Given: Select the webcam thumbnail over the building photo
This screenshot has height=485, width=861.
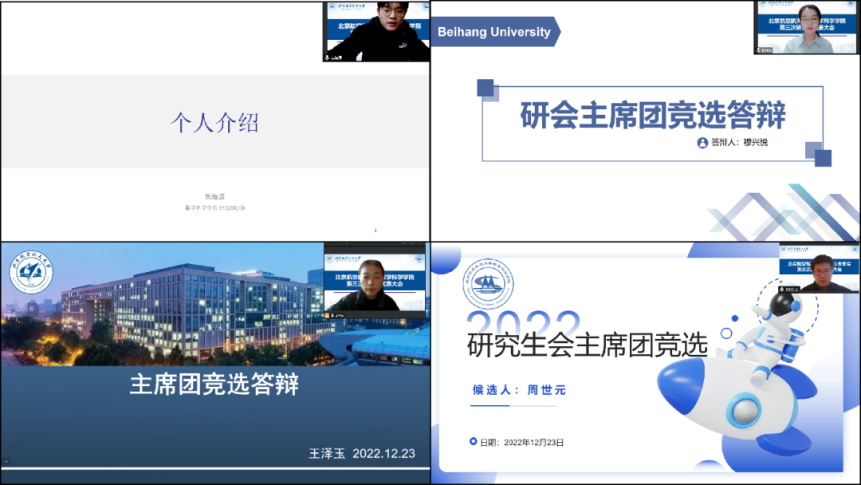Looking at the screenshot, I should [x=374, y=285].
